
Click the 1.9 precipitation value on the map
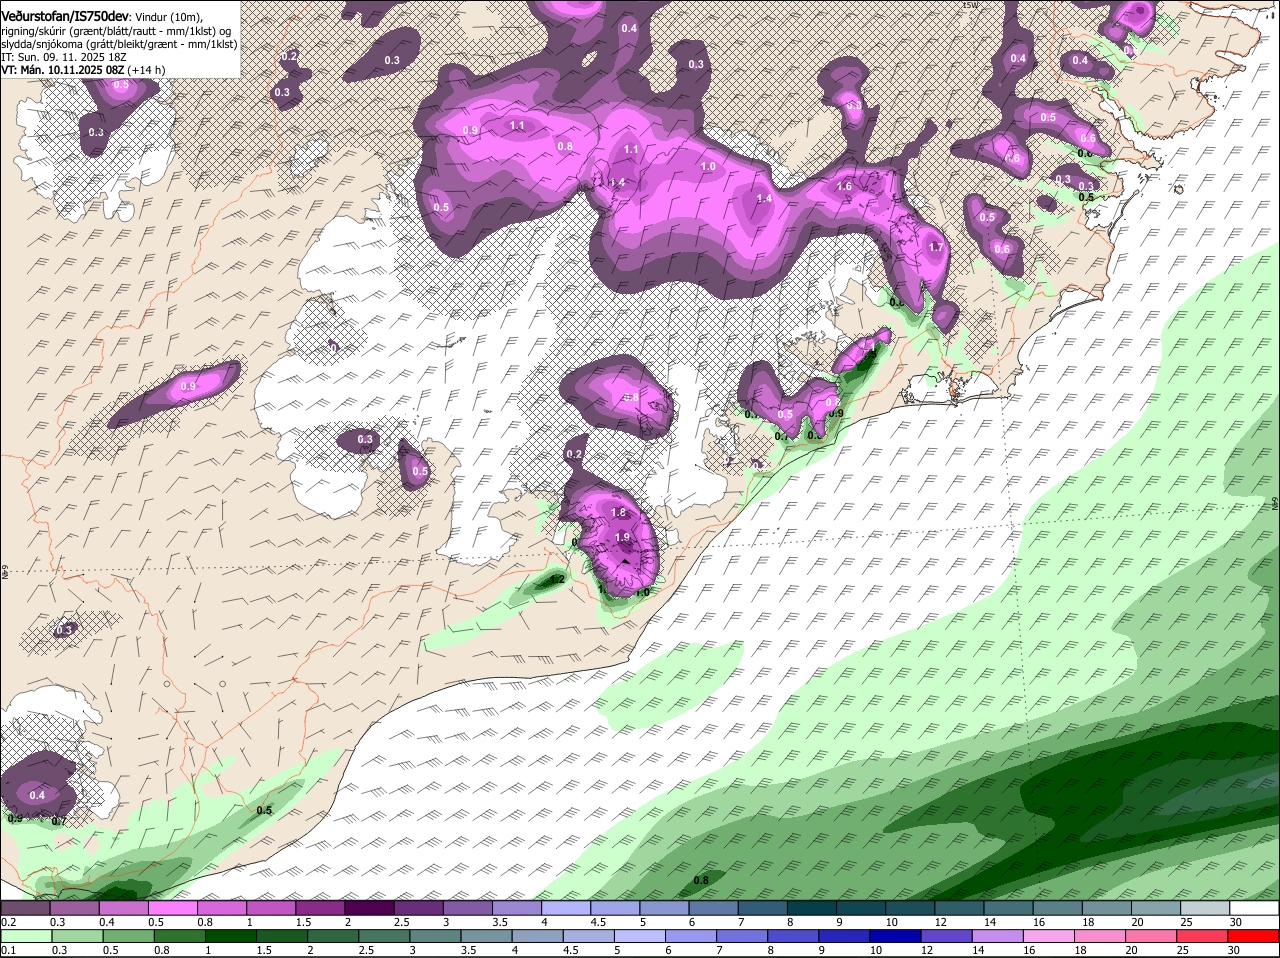click(622, 537)
